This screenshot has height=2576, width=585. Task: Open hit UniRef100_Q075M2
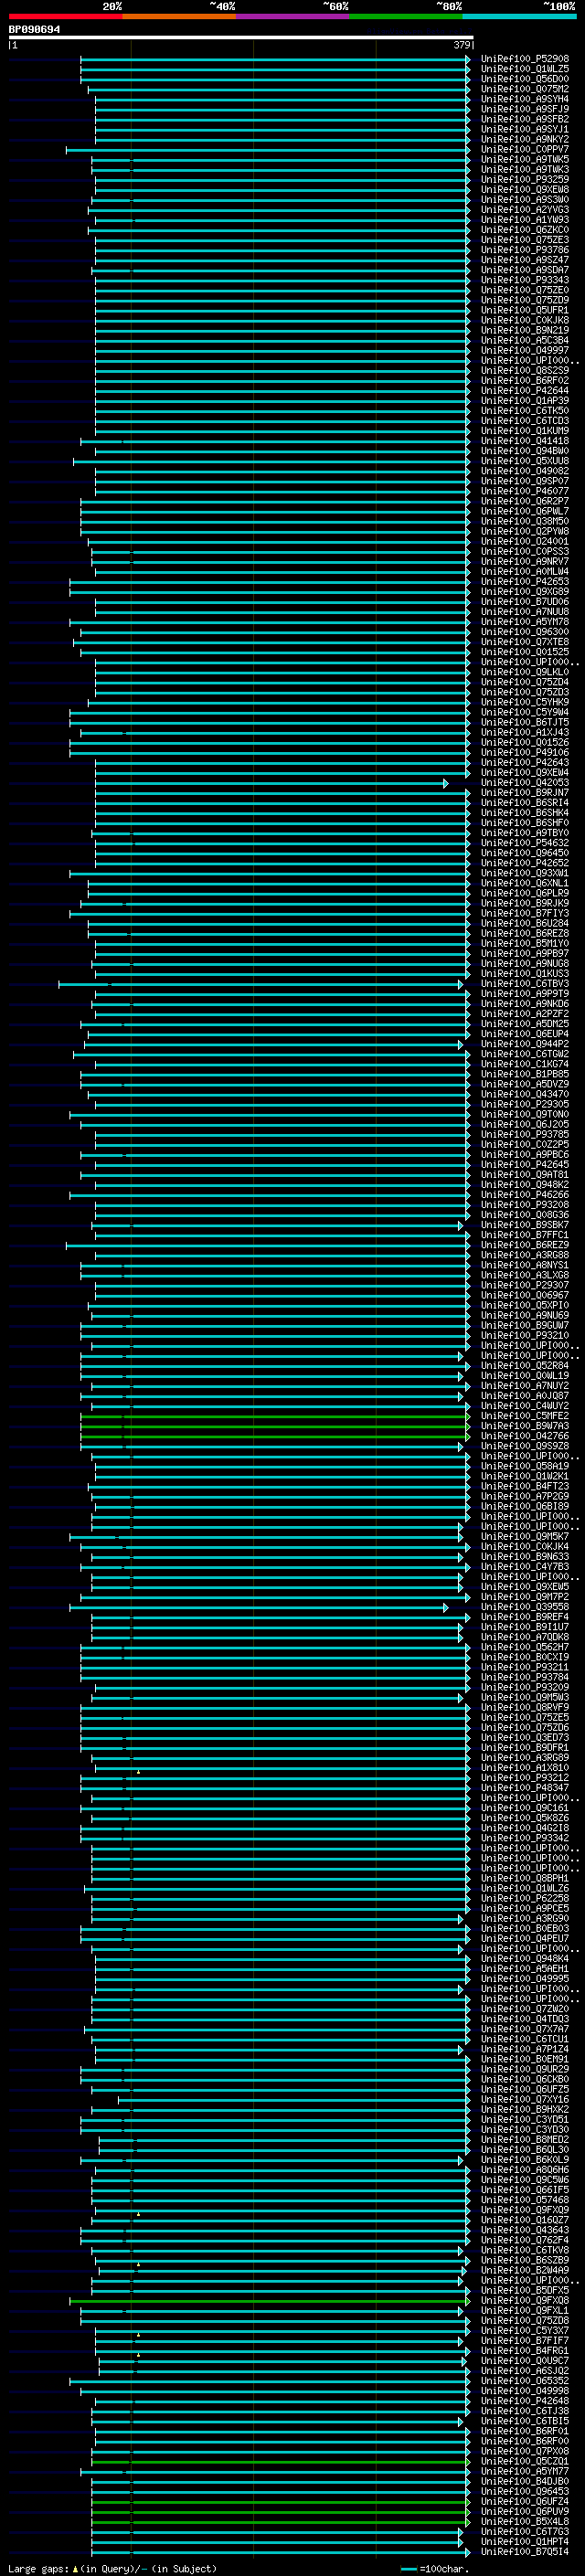coord(524,89)
